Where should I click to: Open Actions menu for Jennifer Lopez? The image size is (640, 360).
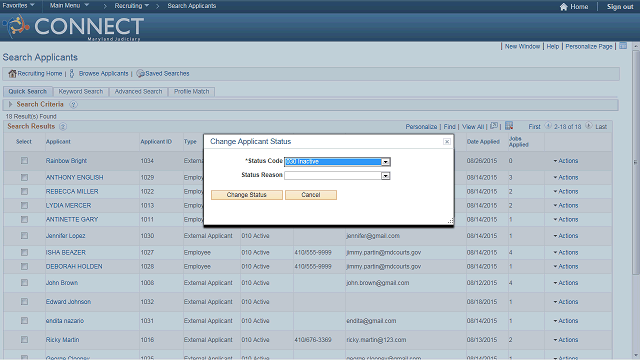(x=566, y=236)
